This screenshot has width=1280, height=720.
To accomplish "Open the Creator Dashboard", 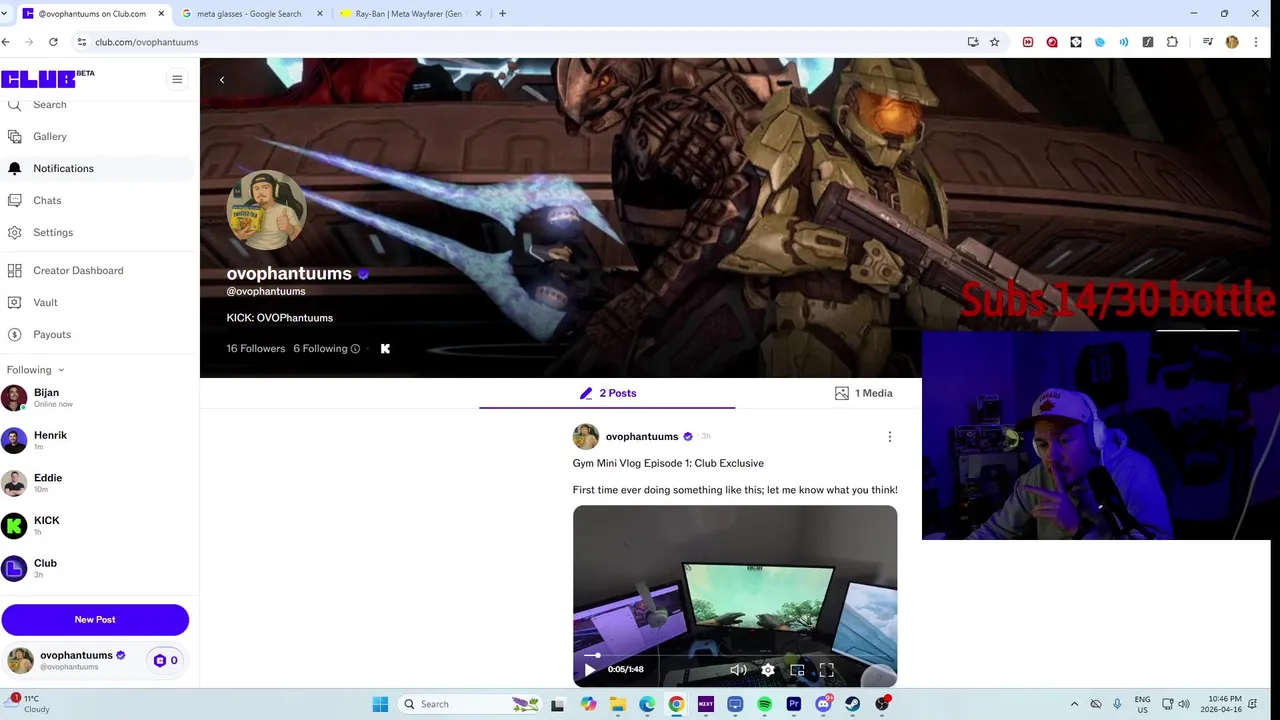I will tap(78, 270).
